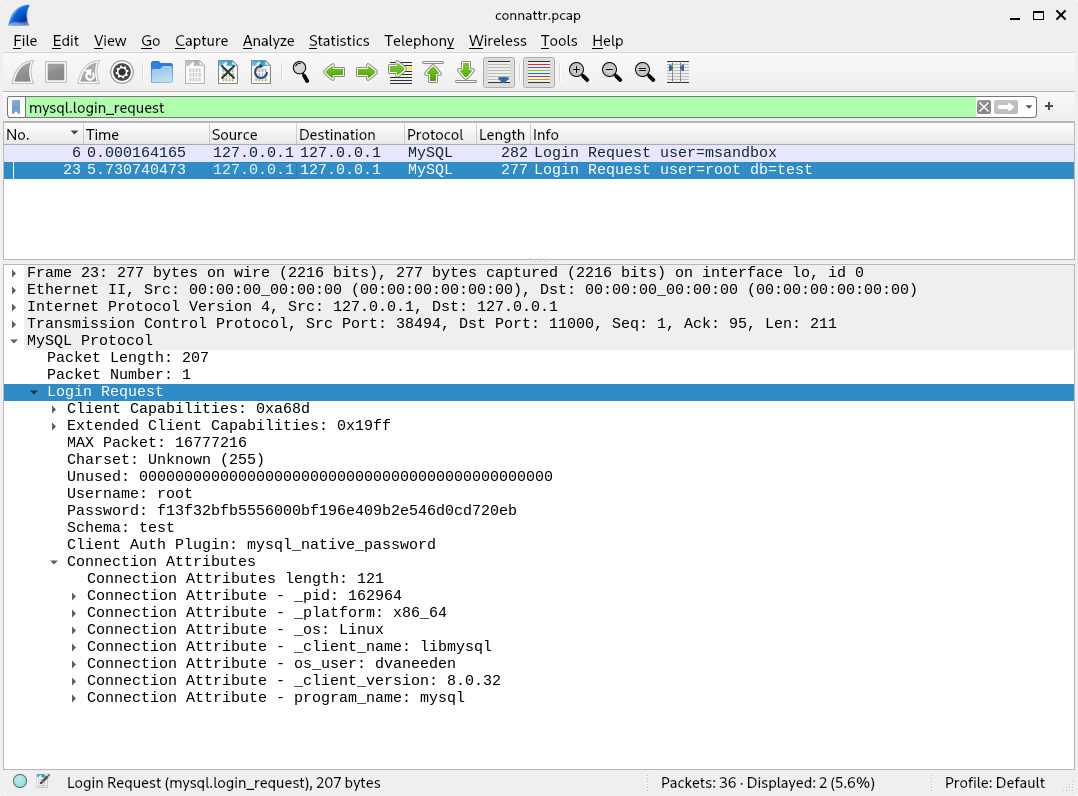Go to specified packet icon

pyautogui.click(x=399, y=72)
